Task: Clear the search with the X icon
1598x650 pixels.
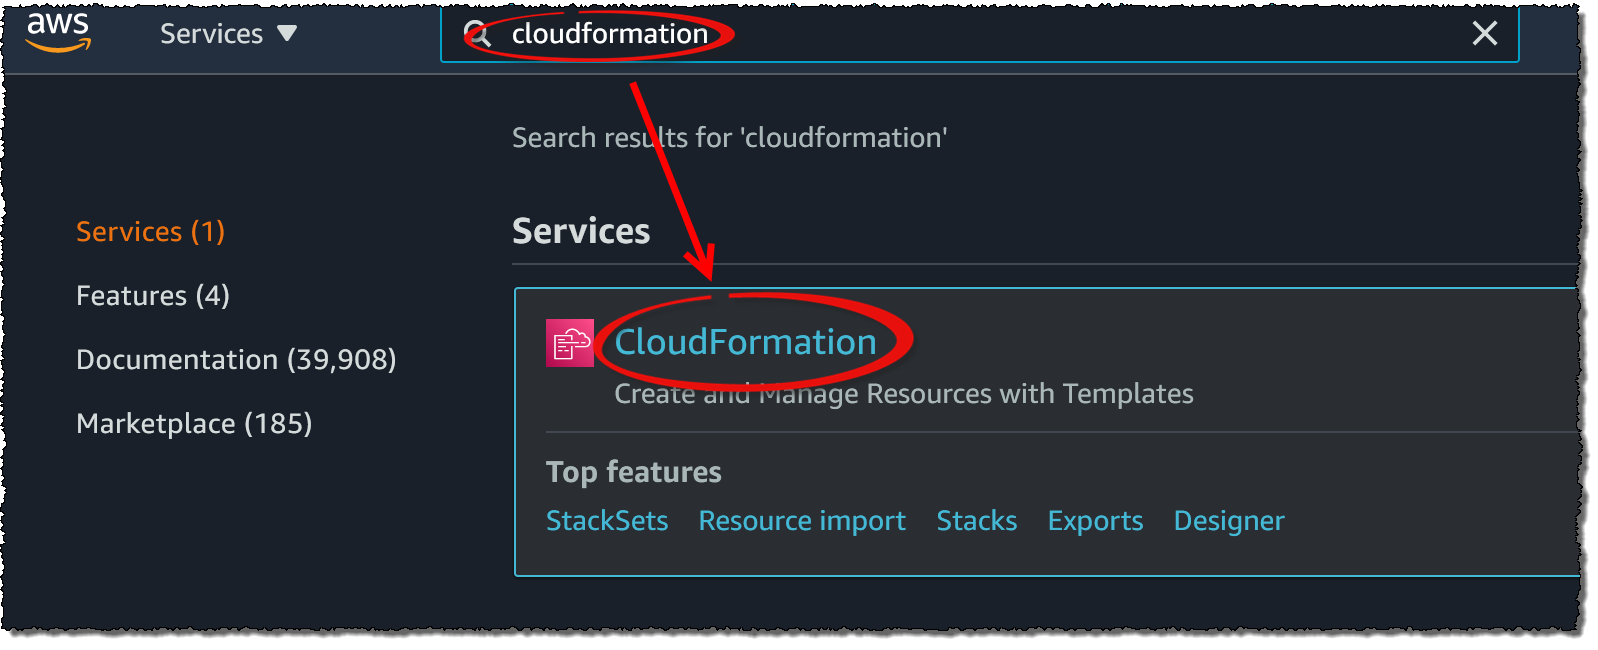Action: click(x=1484, y=34)
